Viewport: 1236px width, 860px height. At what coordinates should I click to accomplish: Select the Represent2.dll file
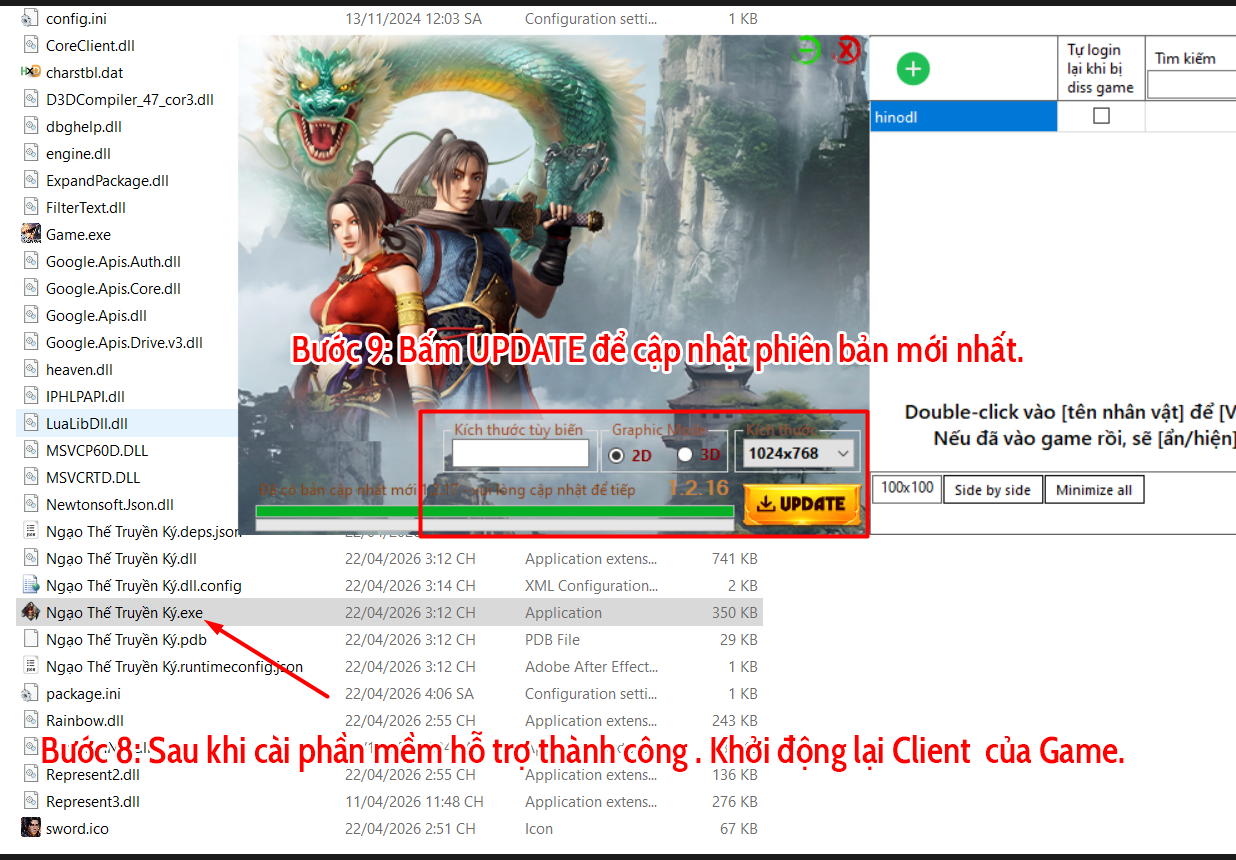pyautogui.click(x=93, y=775)
